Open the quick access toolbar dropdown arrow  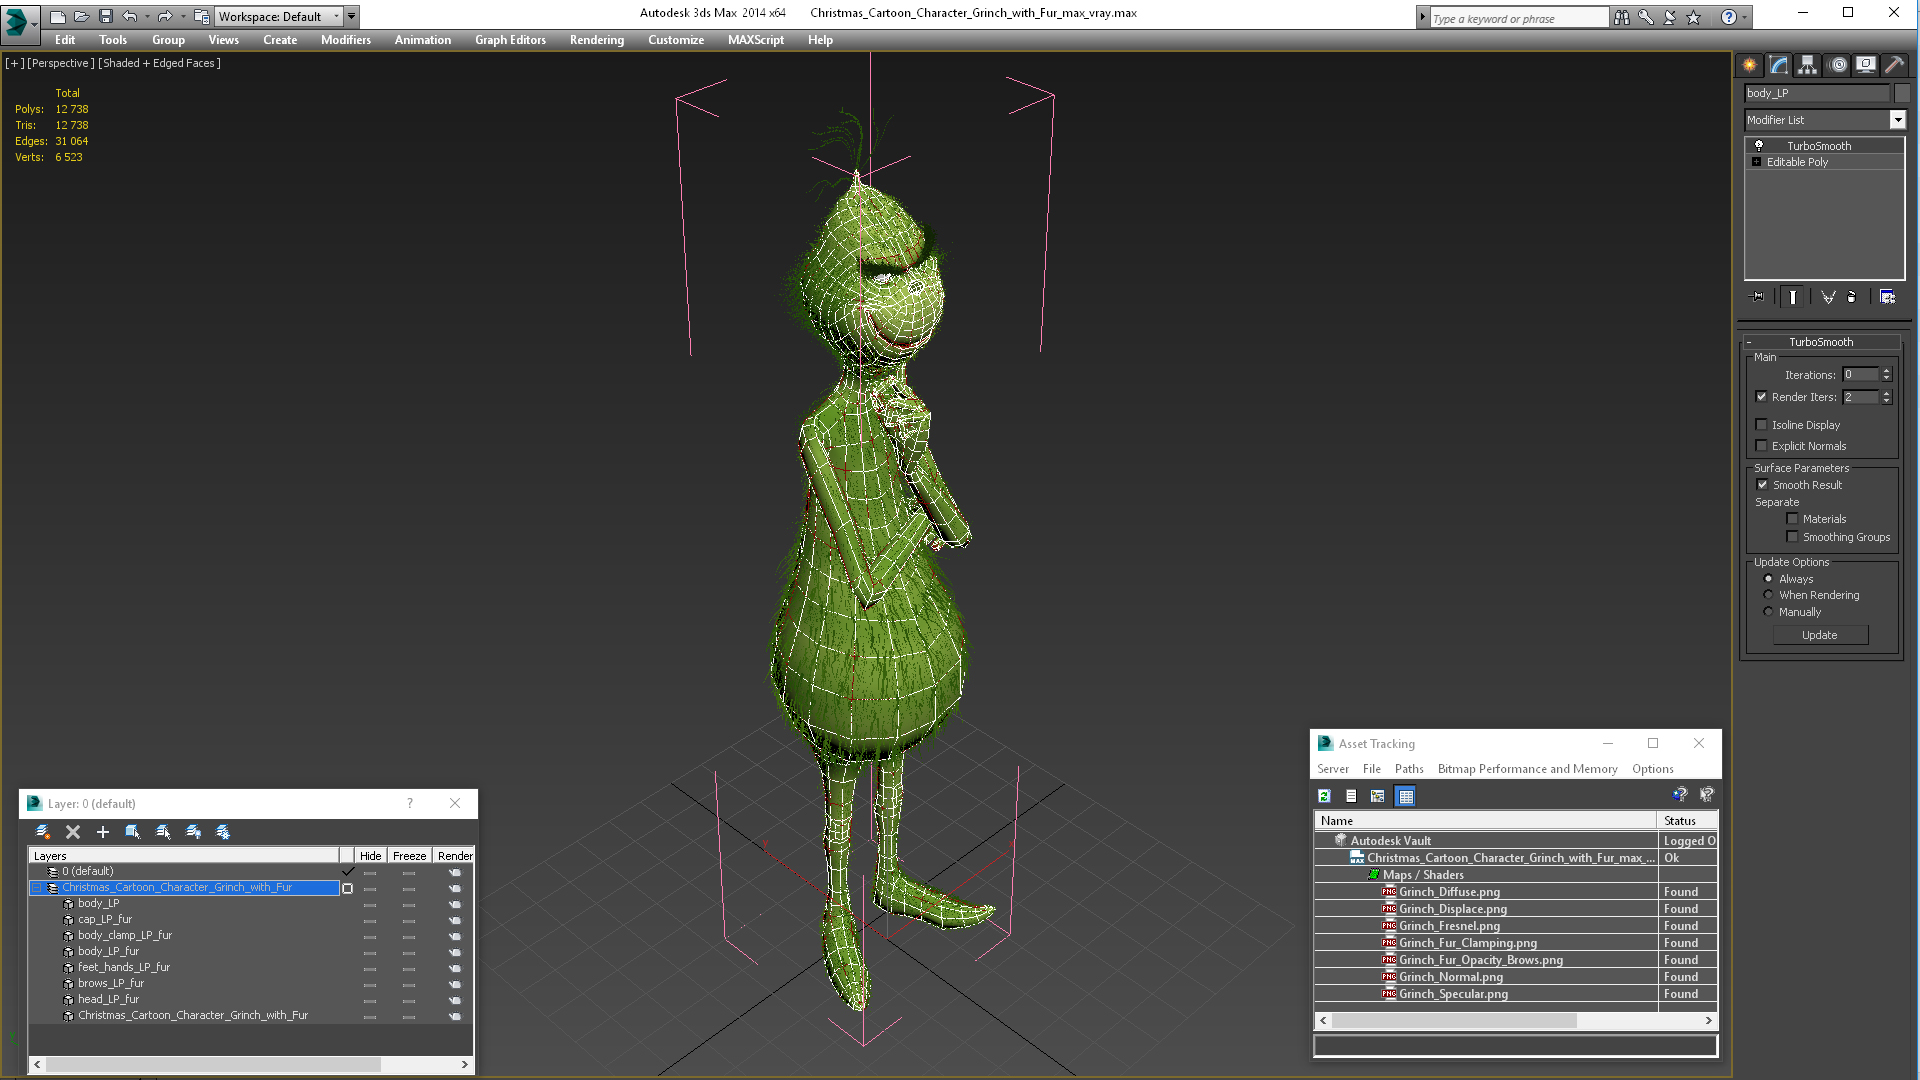click(352, 16)
